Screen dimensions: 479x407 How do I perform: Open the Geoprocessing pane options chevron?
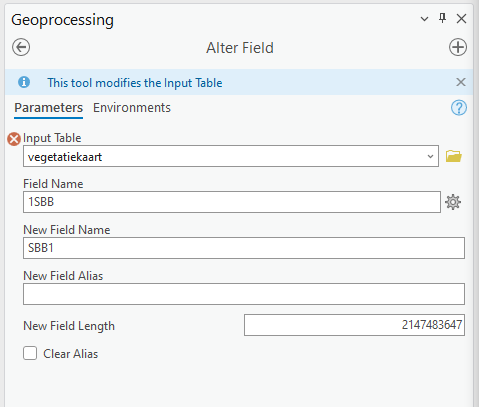pyautogui.click(x=424, y=19)
